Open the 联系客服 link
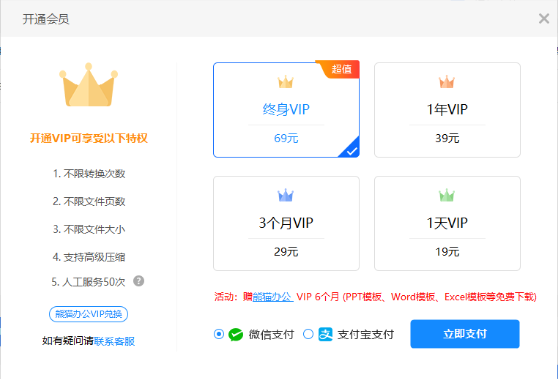 tap(114, 341)
